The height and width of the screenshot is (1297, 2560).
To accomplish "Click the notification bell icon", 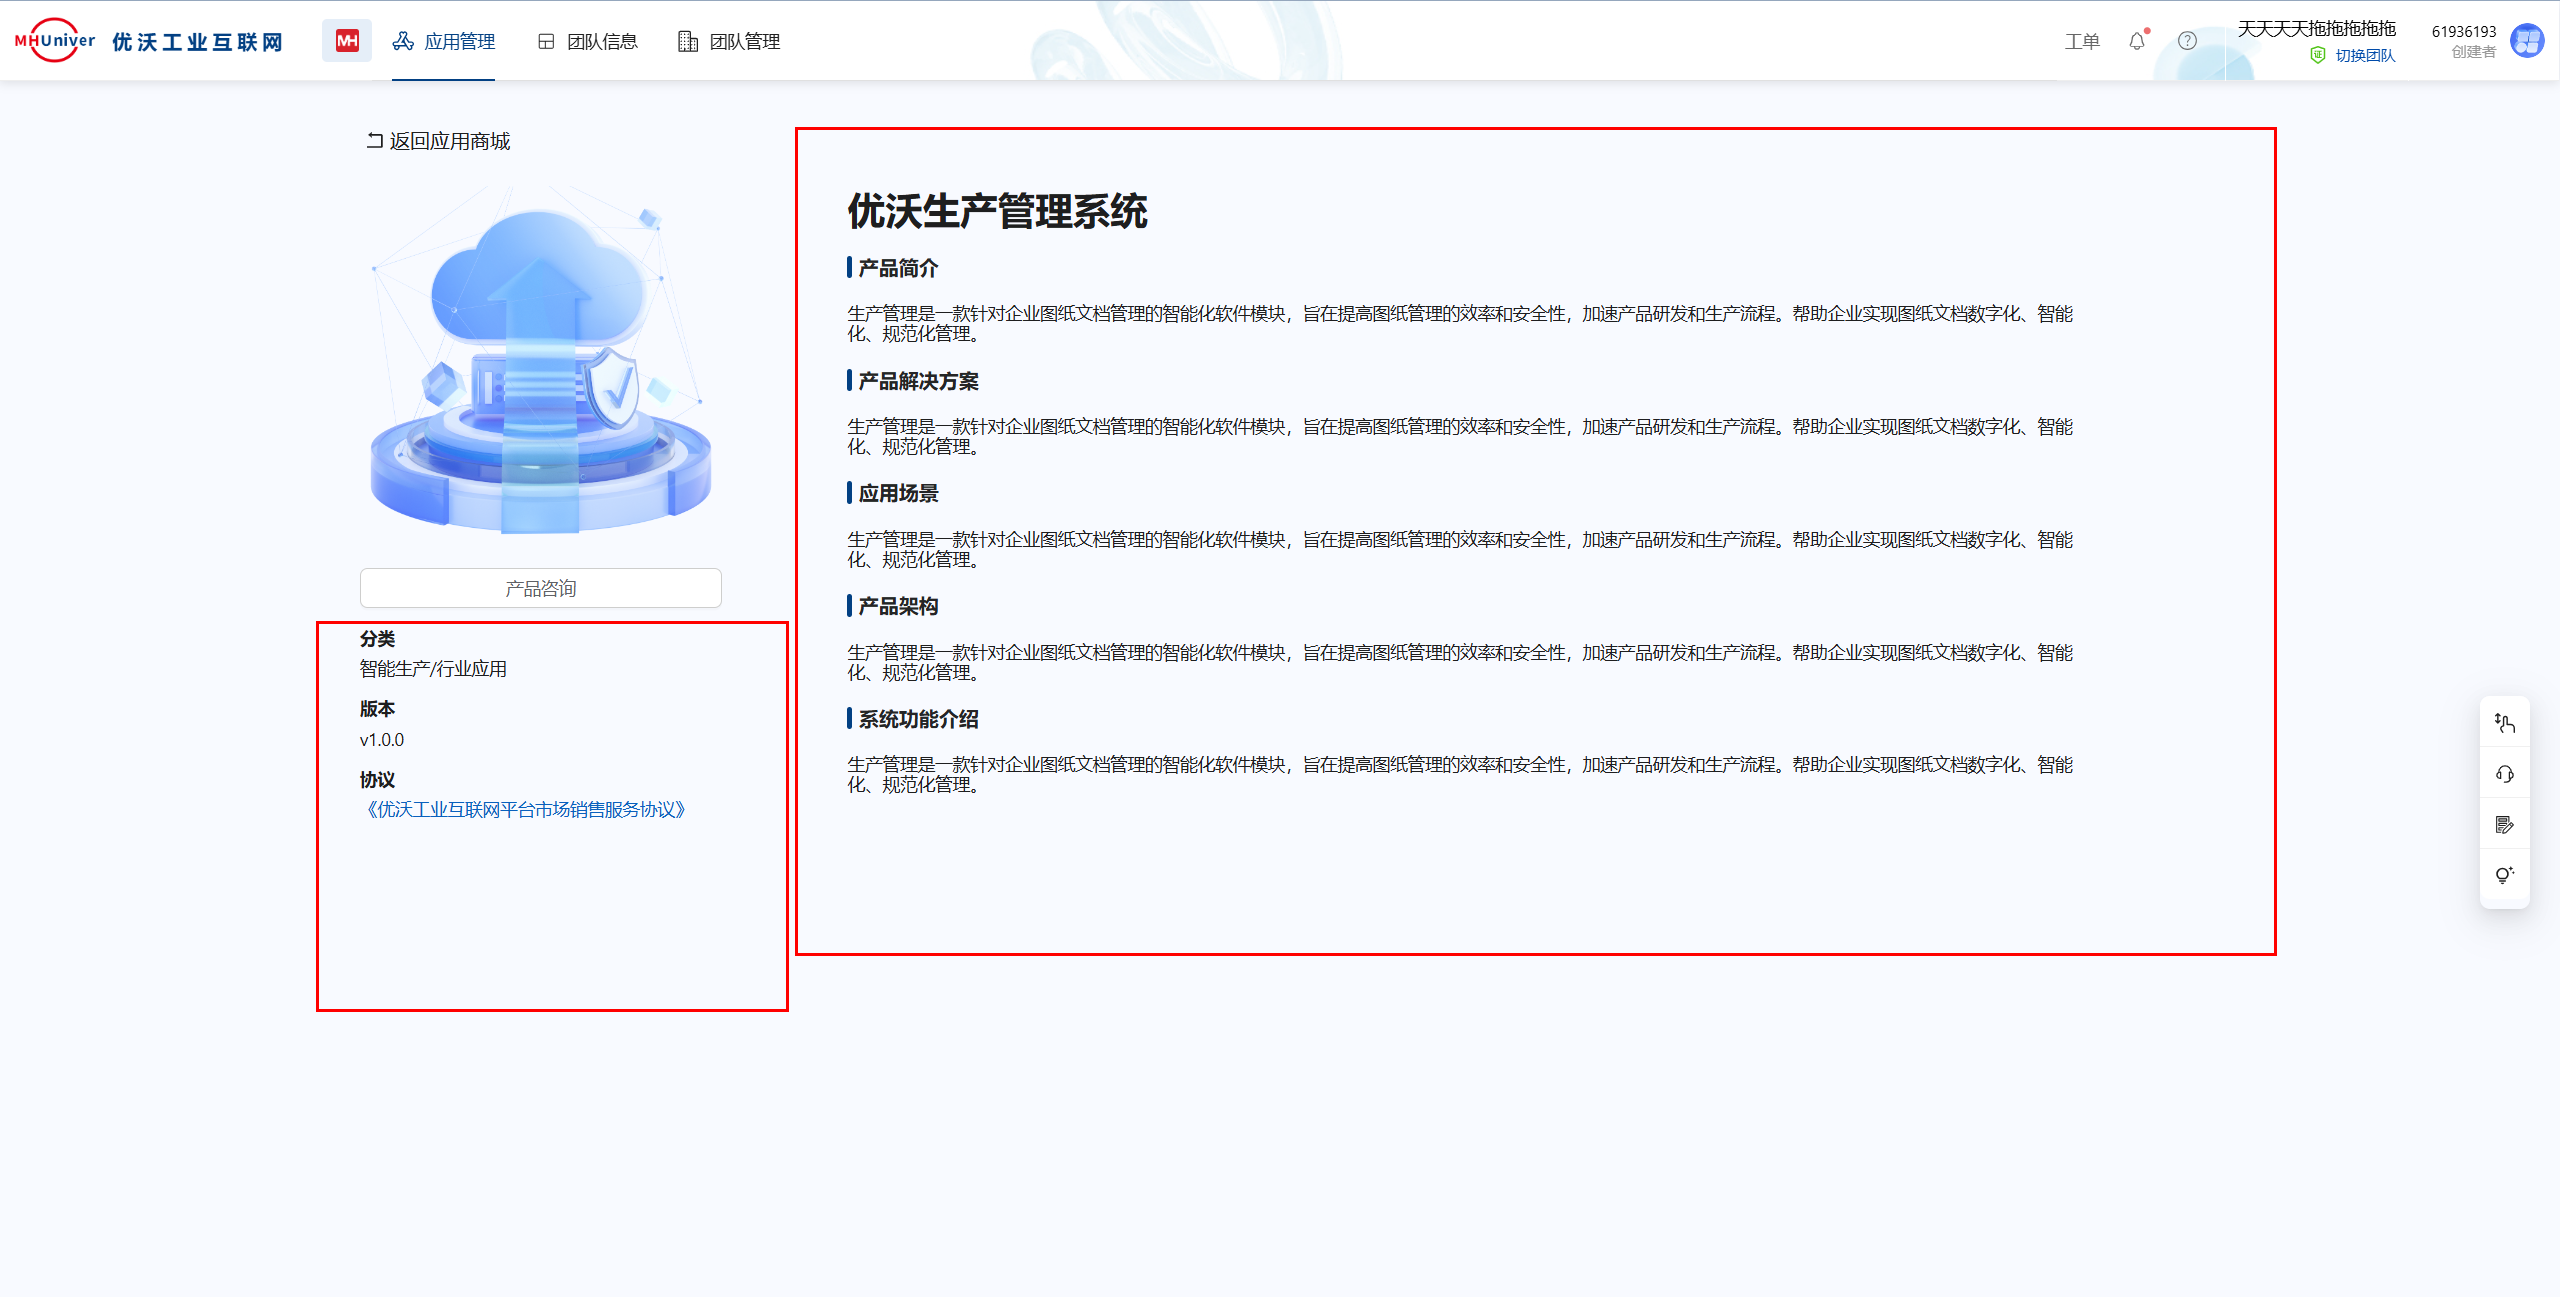I will pyautogui.click(x=2137, y=42).
